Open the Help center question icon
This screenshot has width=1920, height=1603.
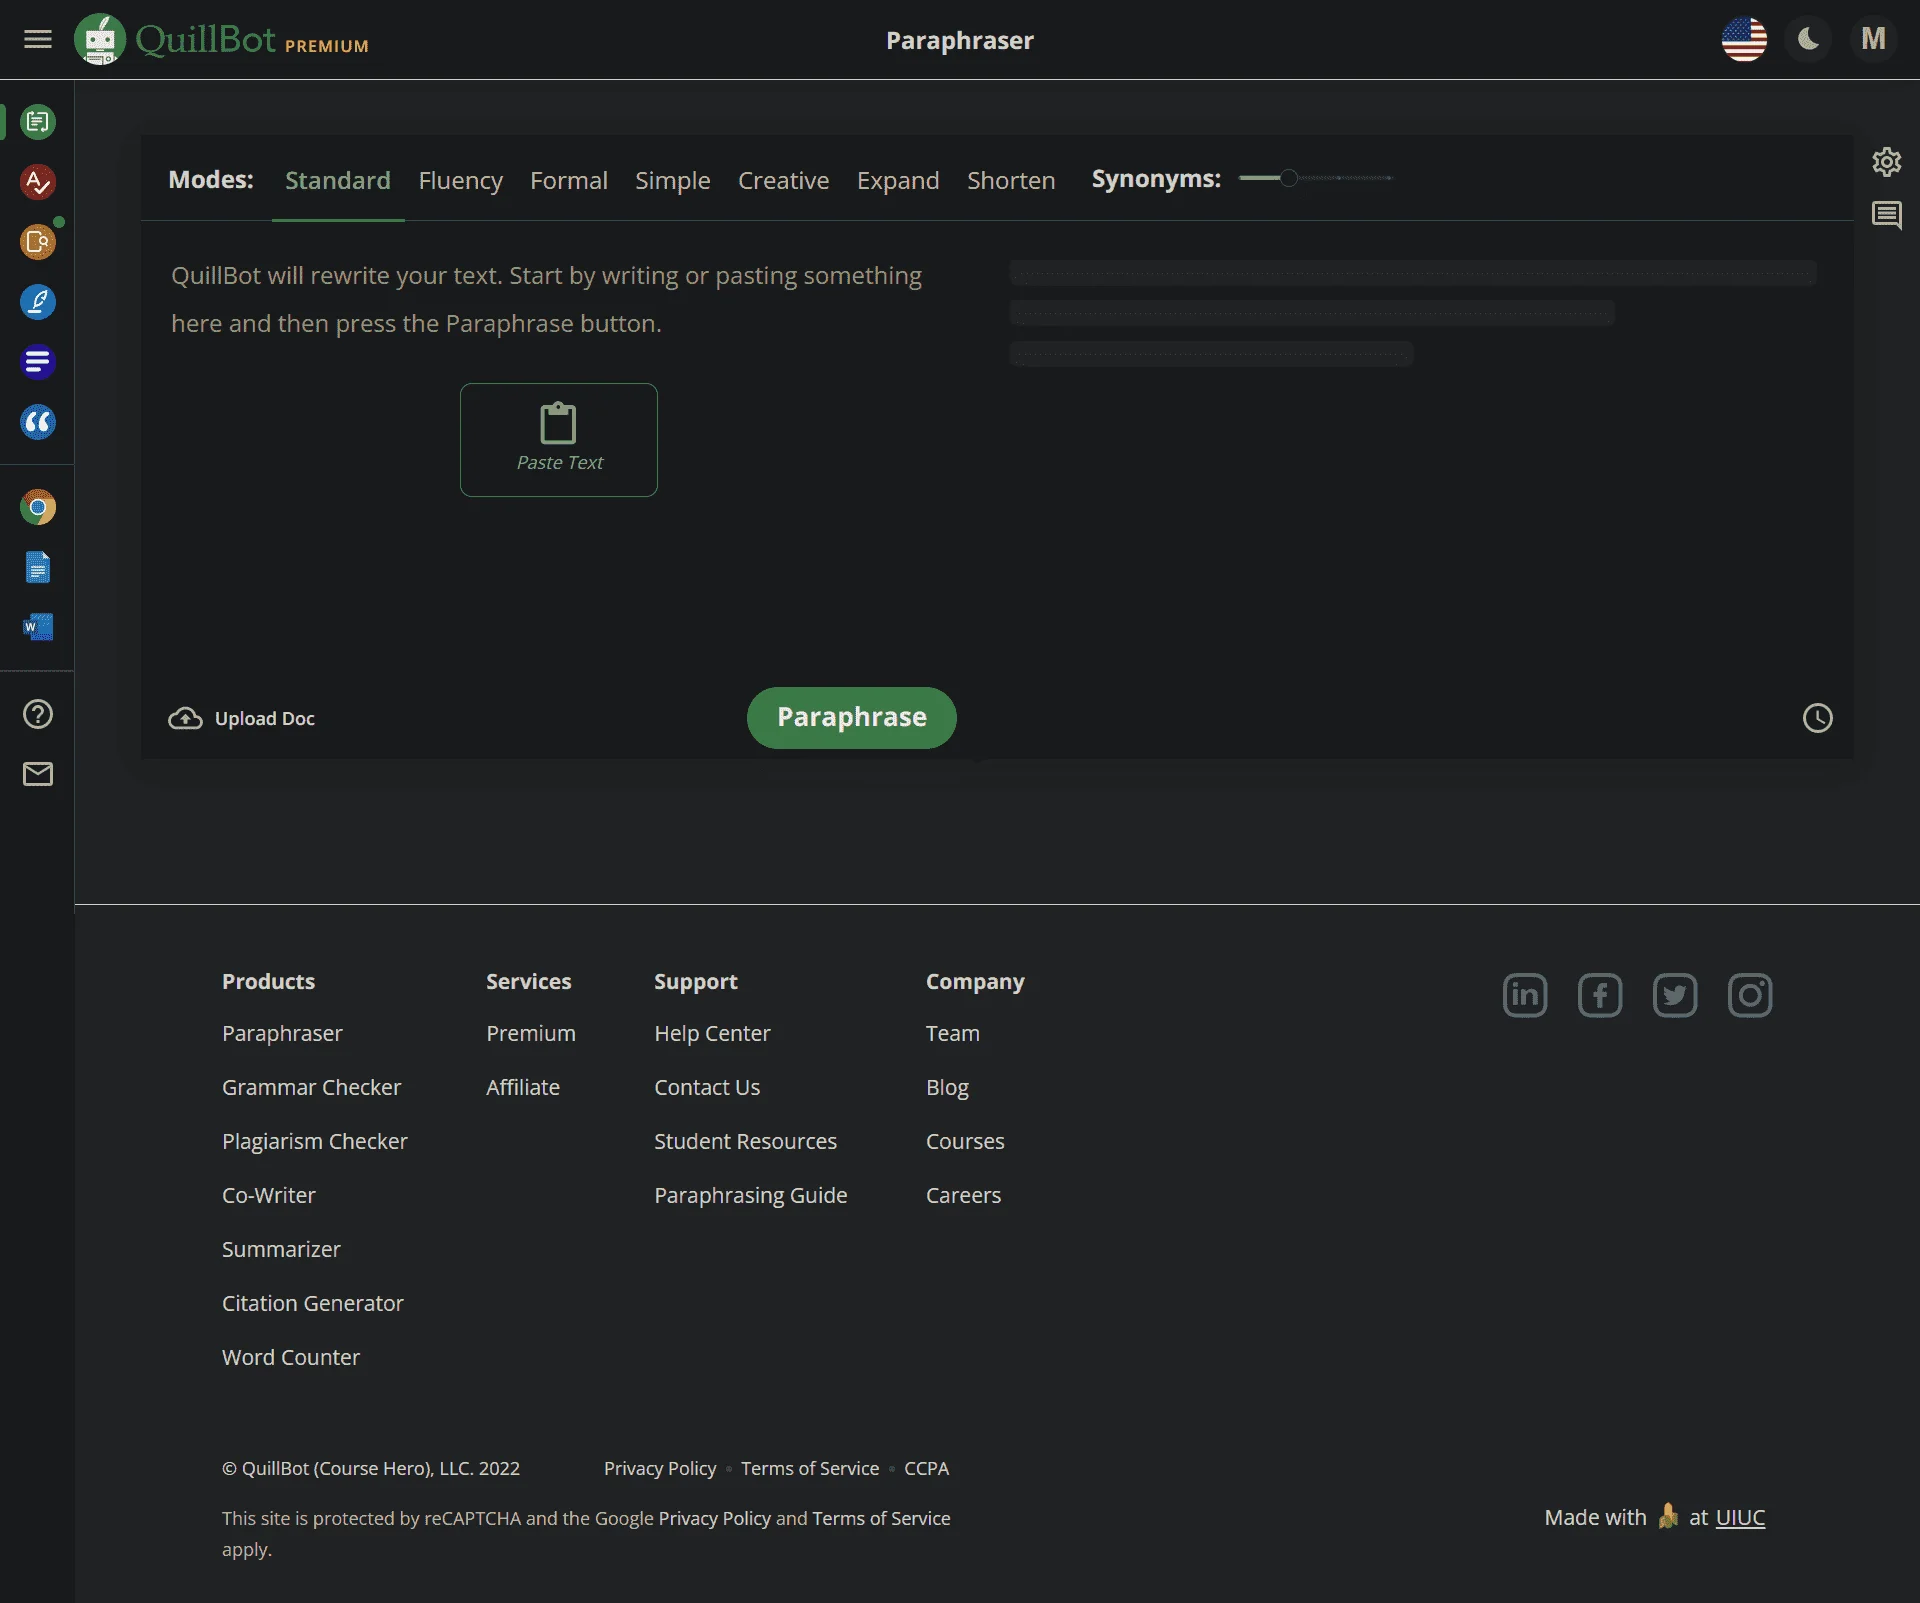[x=38, y=714]
